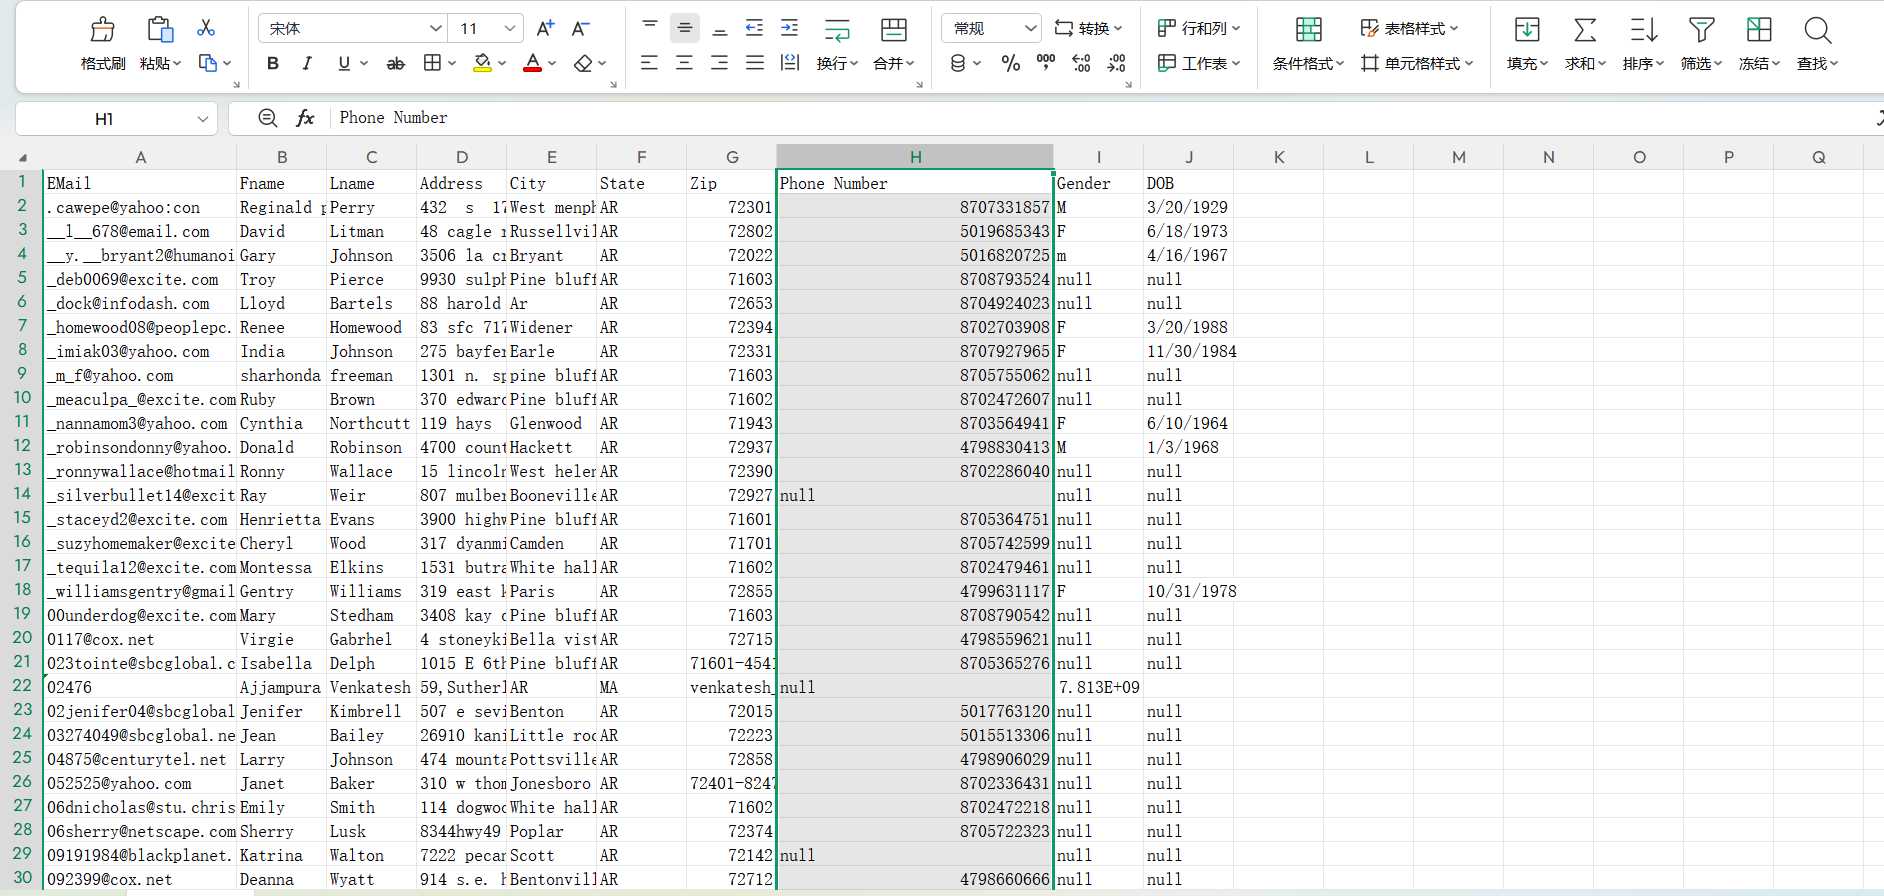Click the Copy icon
Viewport: 1884px width, 896px height.
click(x=208, y=63)
